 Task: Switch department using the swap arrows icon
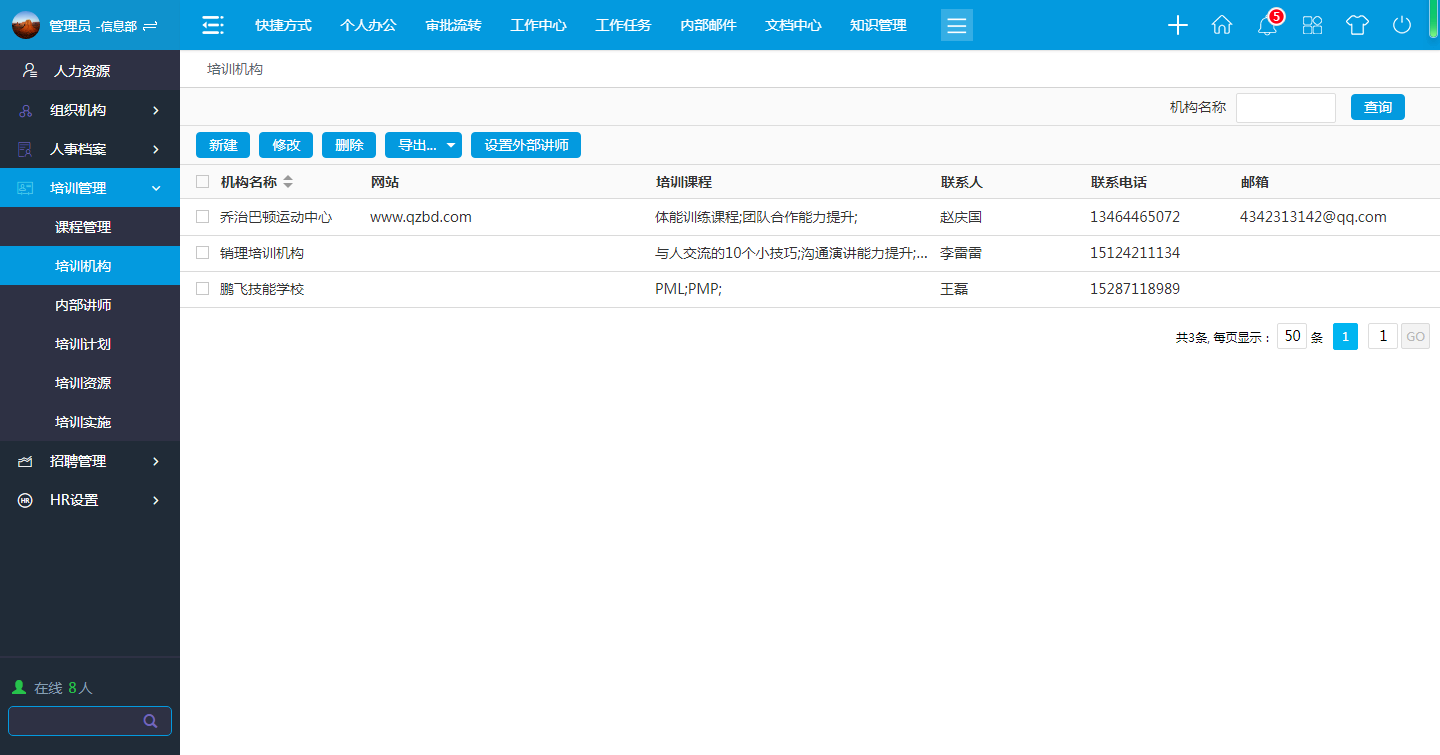(x=150, y=26)
